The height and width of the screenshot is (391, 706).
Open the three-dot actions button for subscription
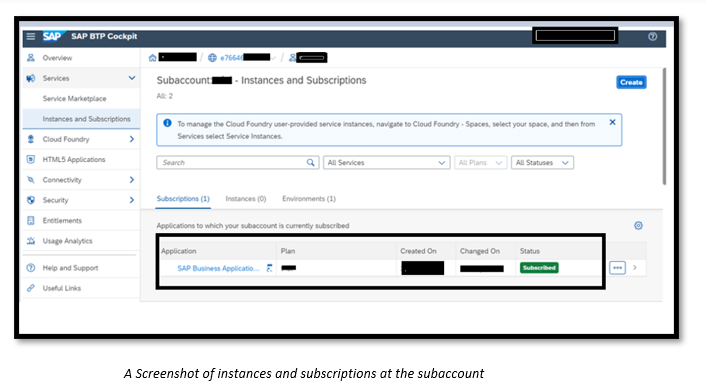coord(617,268)
